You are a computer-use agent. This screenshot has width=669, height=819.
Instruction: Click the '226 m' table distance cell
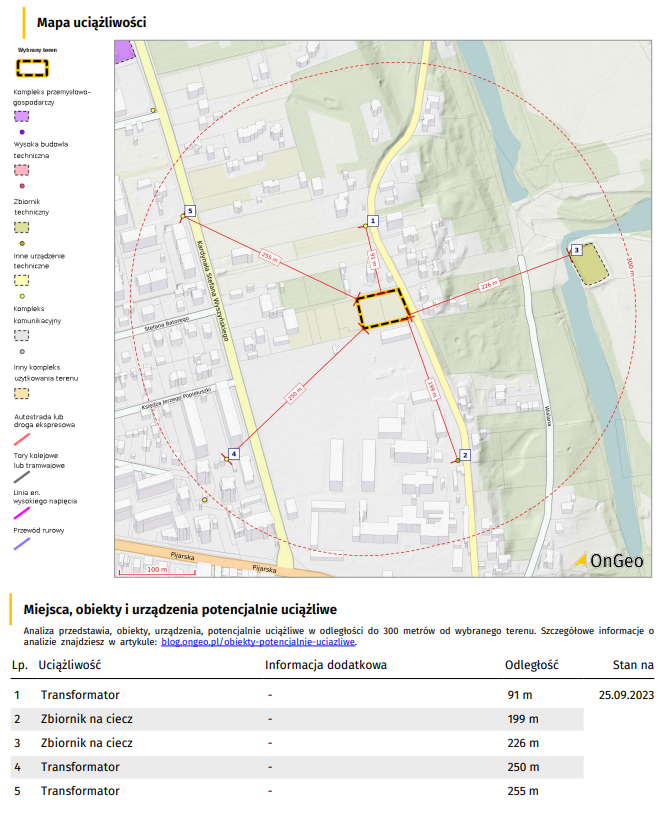click(x=523, y=743)
